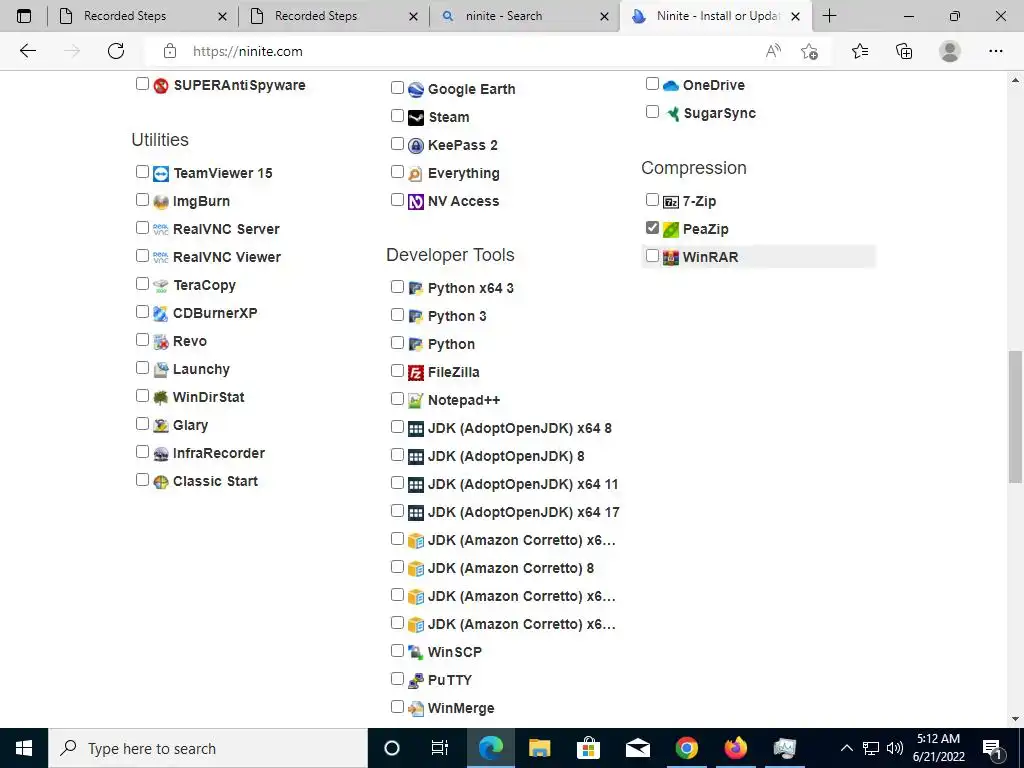Switch to the first Recorded Steps tab
This screenshot has height=768, width=1024.
(143, 16)
